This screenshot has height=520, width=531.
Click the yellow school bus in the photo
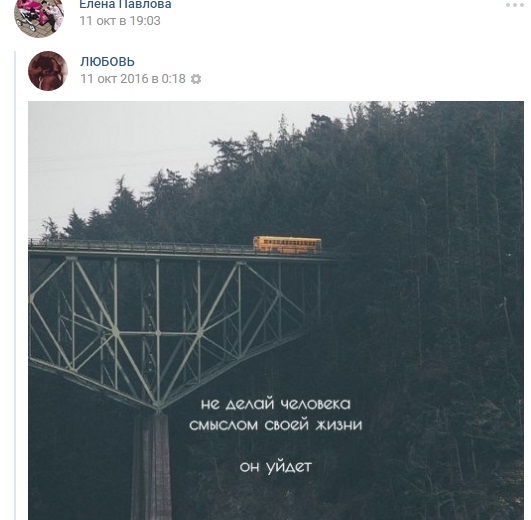(287, 245)
